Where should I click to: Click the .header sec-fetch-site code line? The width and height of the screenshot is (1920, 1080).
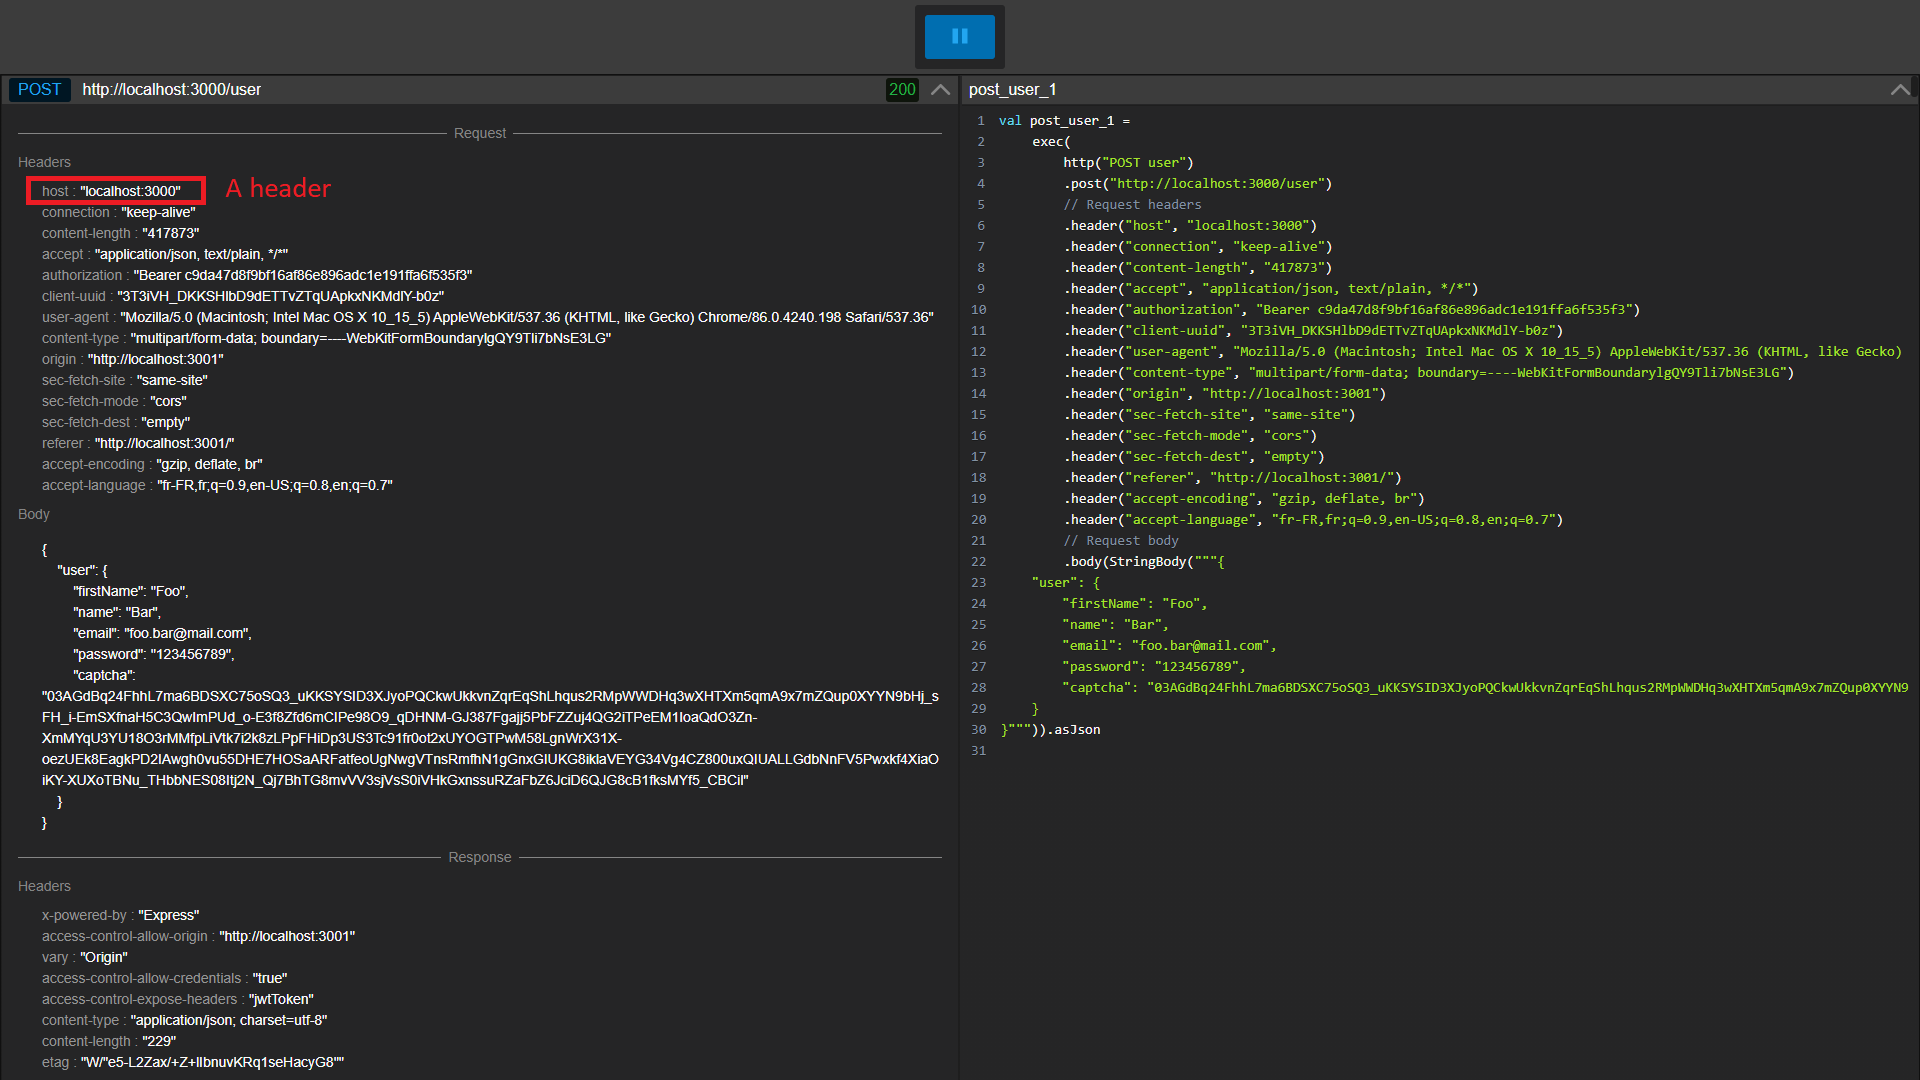click(1209, 414)
